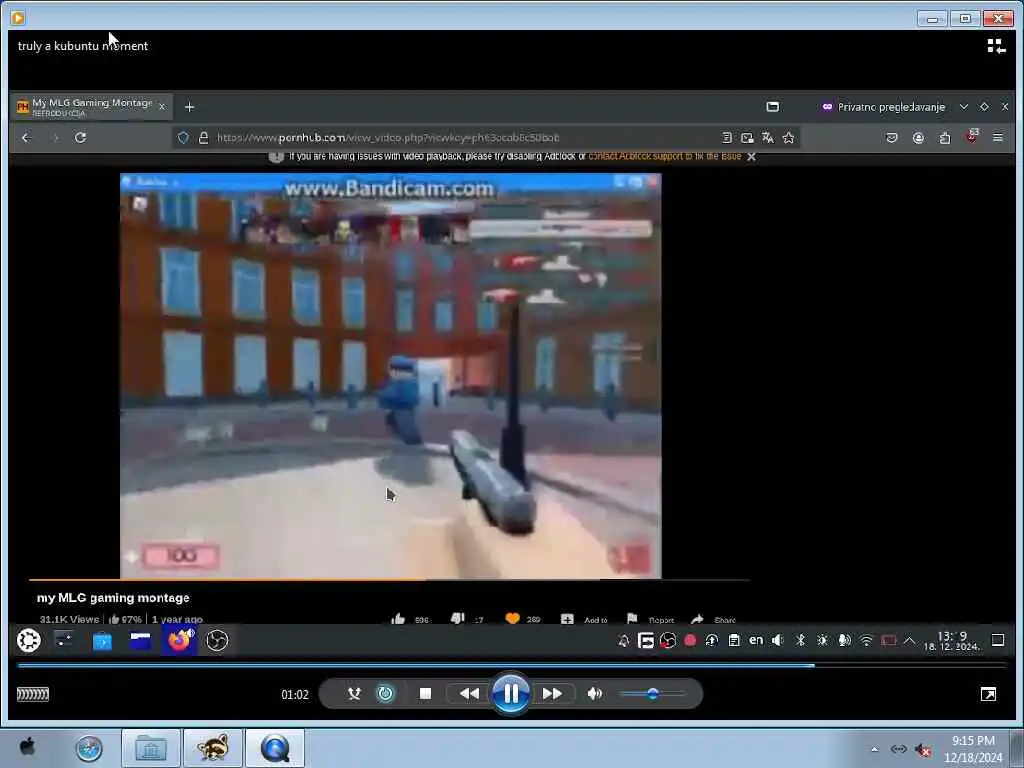Favorite the video with the orange heart
This screenshot has height=768, width=1024.
coord(513,618)
